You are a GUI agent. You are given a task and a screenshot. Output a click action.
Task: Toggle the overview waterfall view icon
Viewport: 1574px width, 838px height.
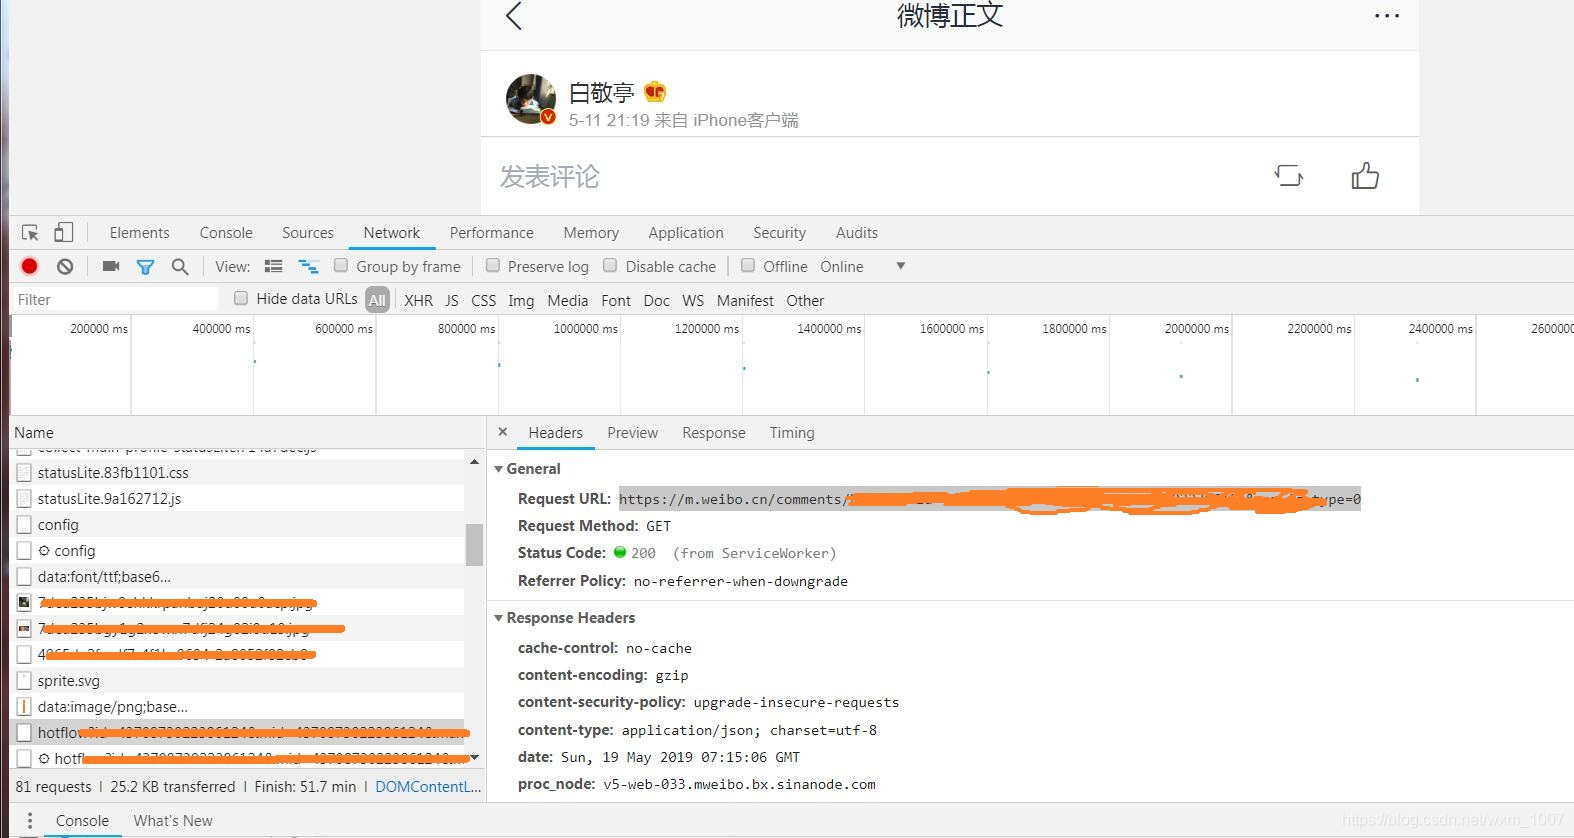tap(309, 266)
